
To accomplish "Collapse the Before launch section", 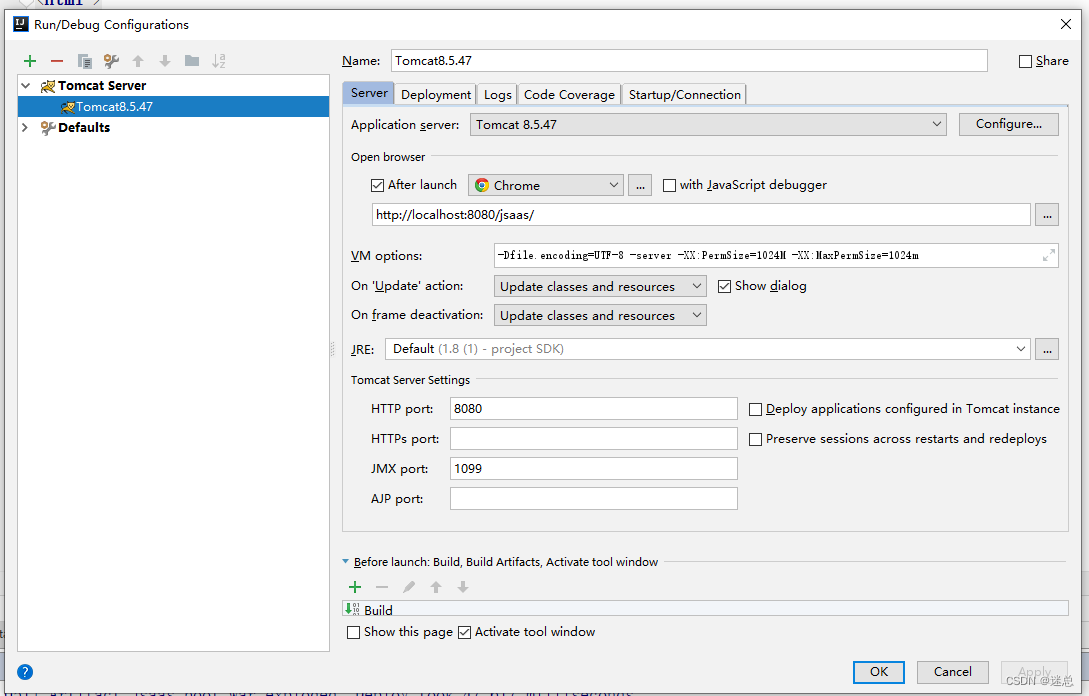I will [346, 561].
